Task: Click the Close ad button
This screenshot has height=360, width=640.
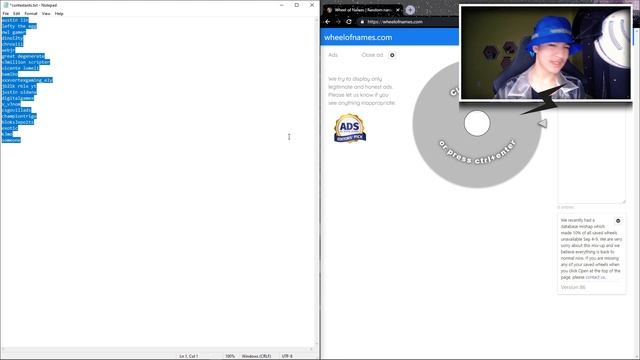Action: click(x=372, y=55)
